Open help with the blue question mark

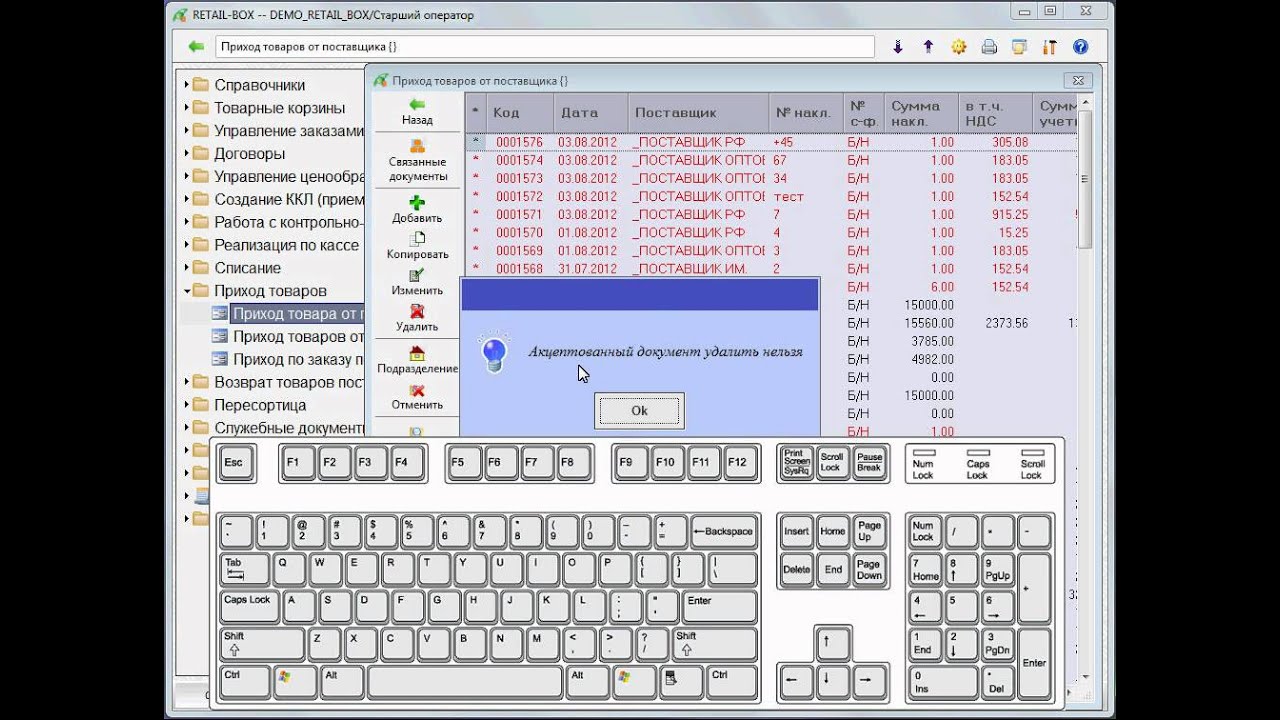pyautogui.click(x=1080, y=47)
